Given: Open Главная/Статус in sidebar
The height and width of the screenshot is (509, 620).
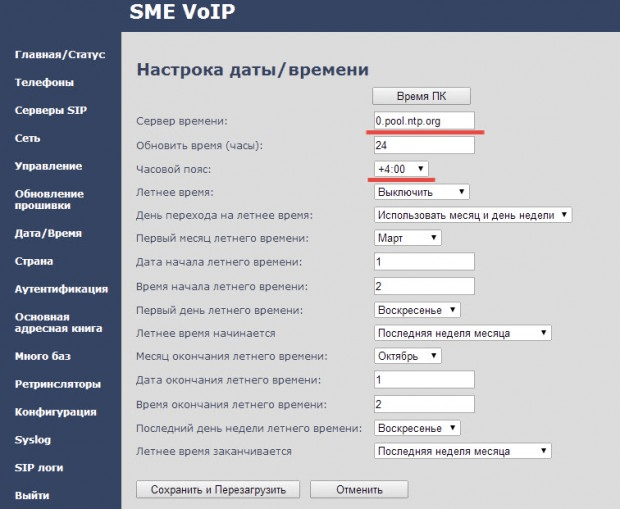Looking at the screenshot, I should 60,55.
